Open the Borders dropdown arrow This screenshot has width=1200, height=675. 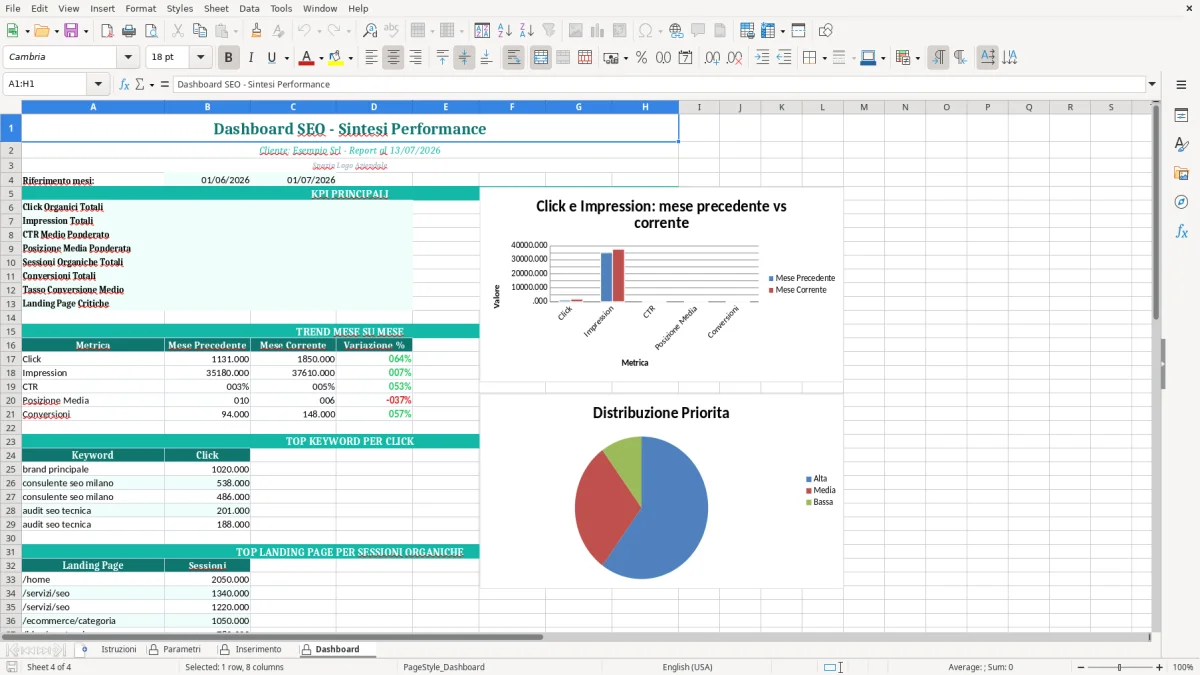(x=824, y=58)
